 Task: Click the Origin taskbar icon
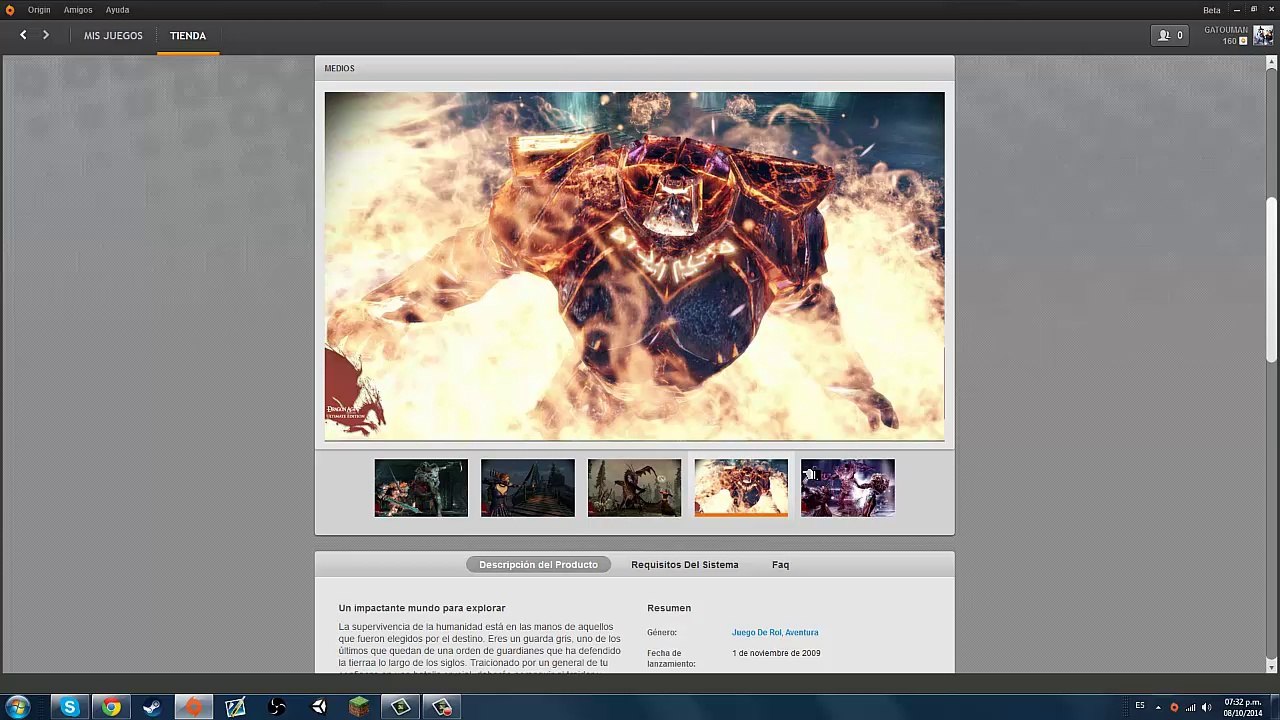pos(193,708)
